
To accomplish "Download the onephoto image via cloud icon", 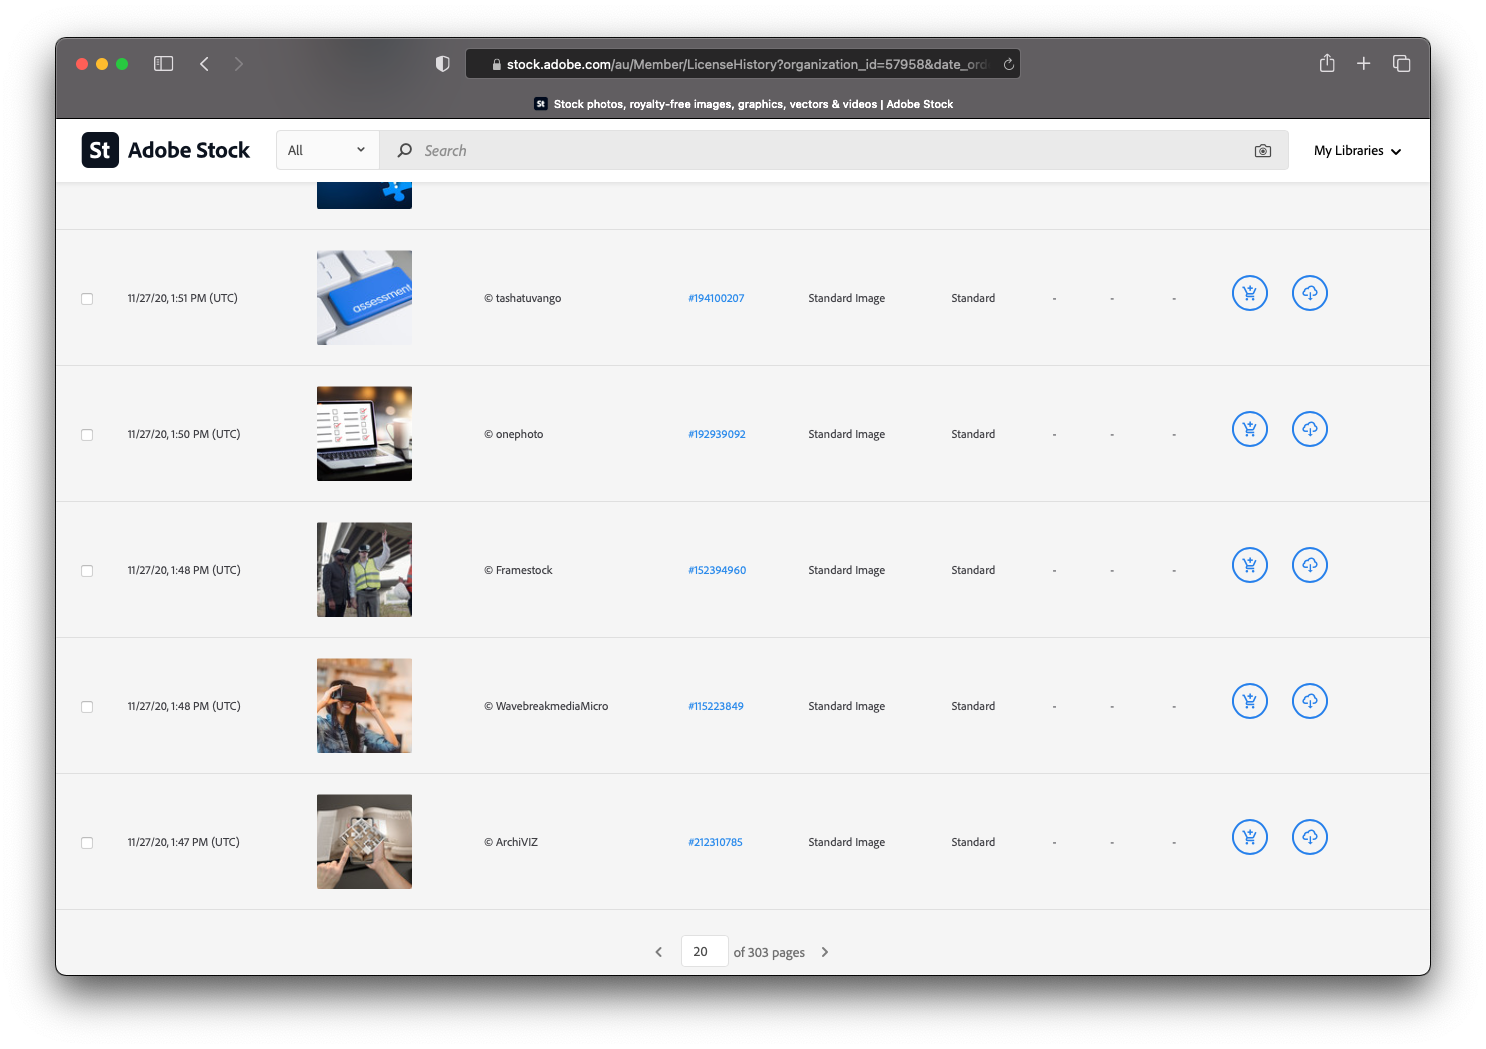I will click(1309, 429).
